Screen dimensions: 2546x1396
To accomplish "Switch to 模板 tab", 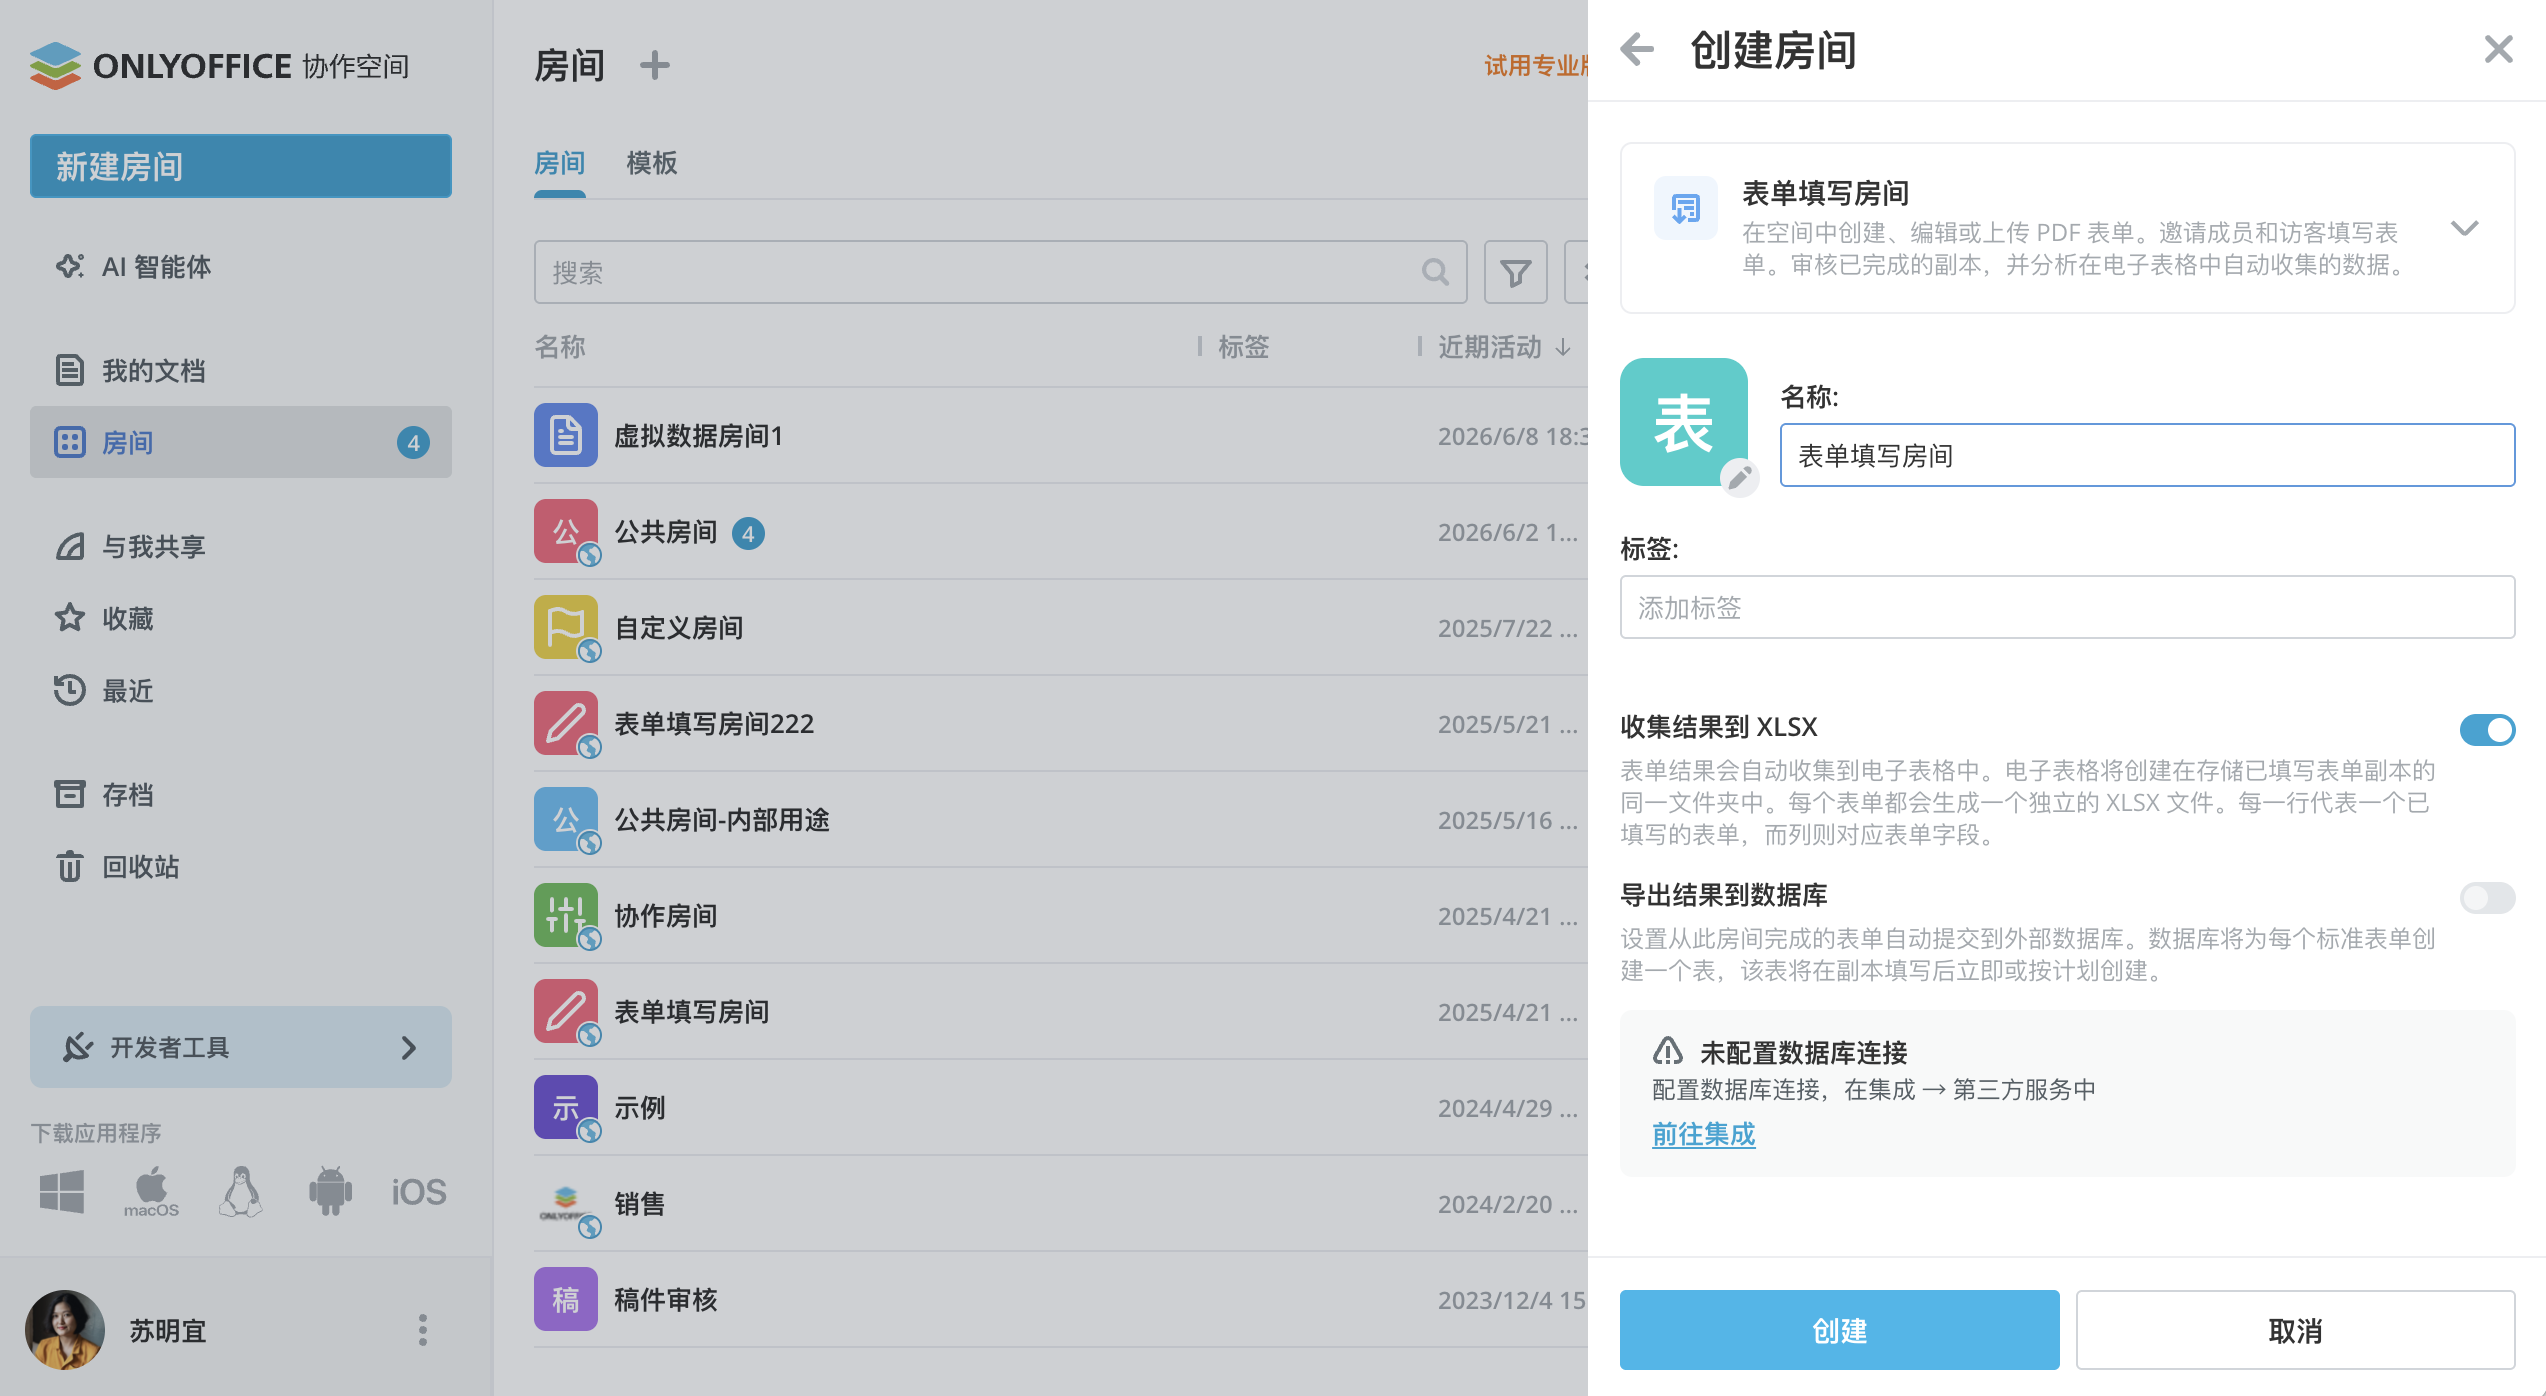I will click(652, 163).
